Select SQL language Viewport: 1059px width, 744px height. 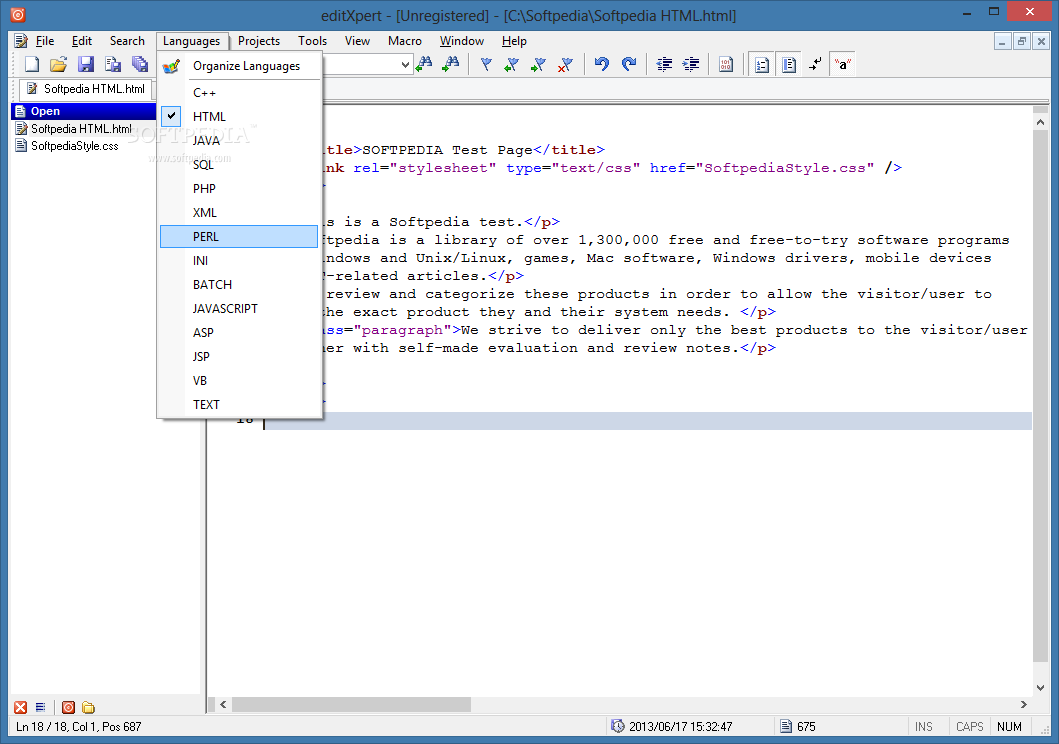coord(239,165)
